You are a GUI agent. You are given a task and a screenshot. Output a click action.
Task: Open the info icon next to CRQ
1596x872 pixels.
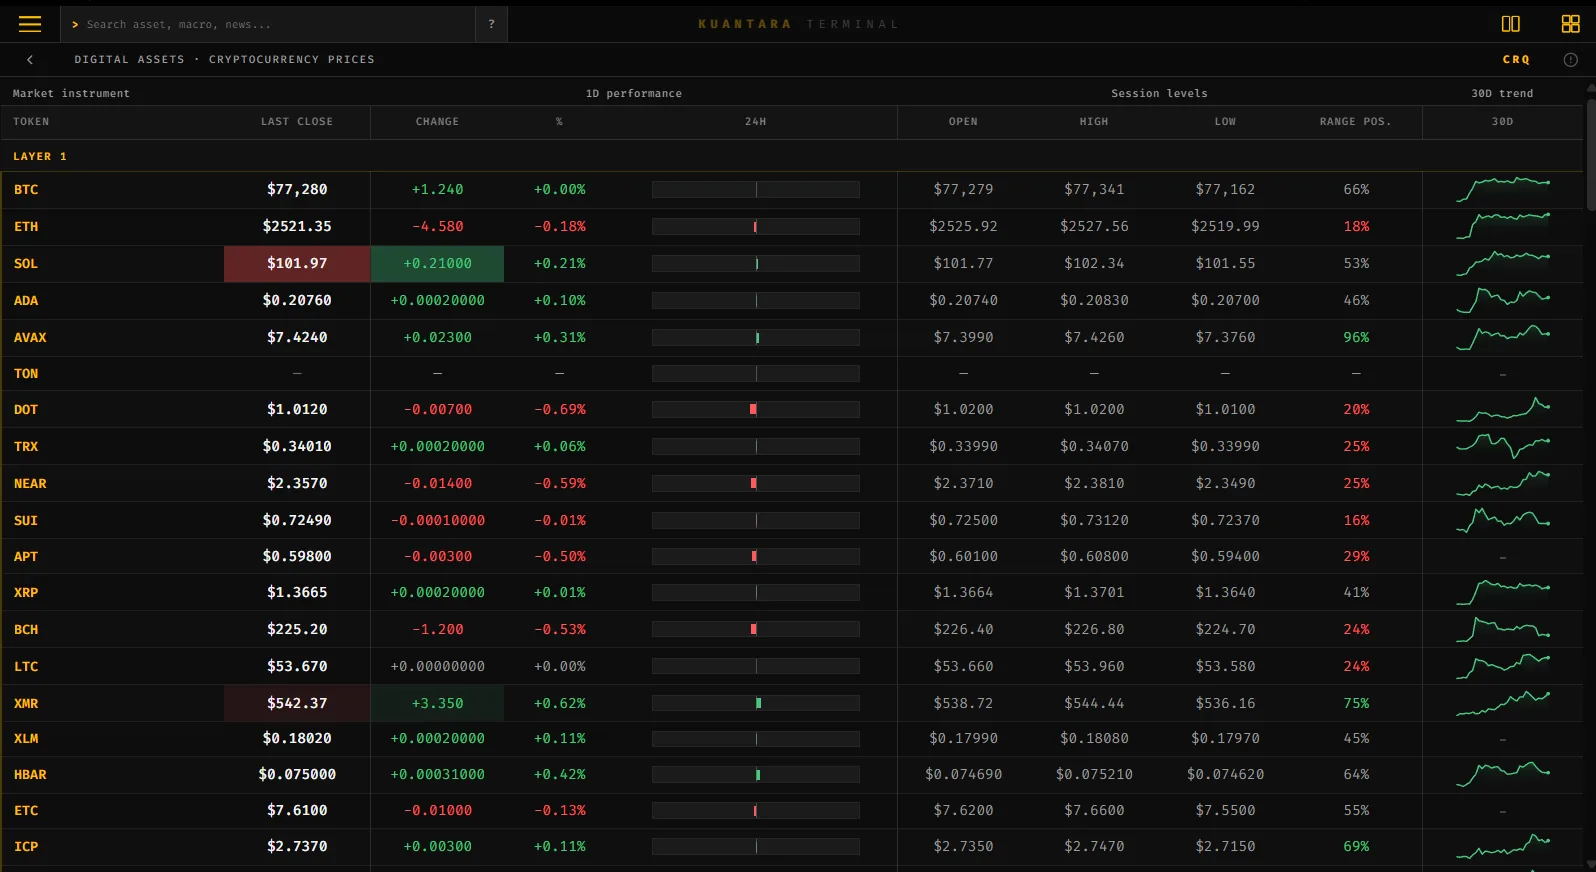click(x=1570, y=60)
